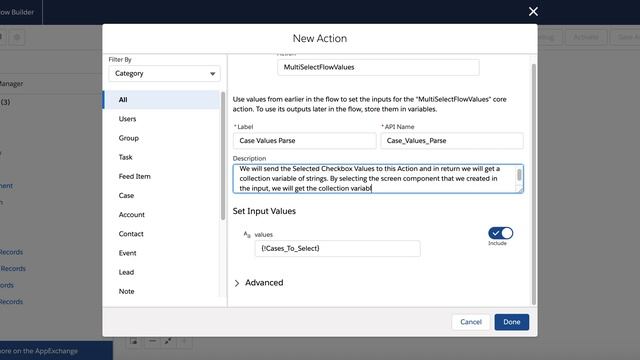Select the Task category

pos(161,157)
